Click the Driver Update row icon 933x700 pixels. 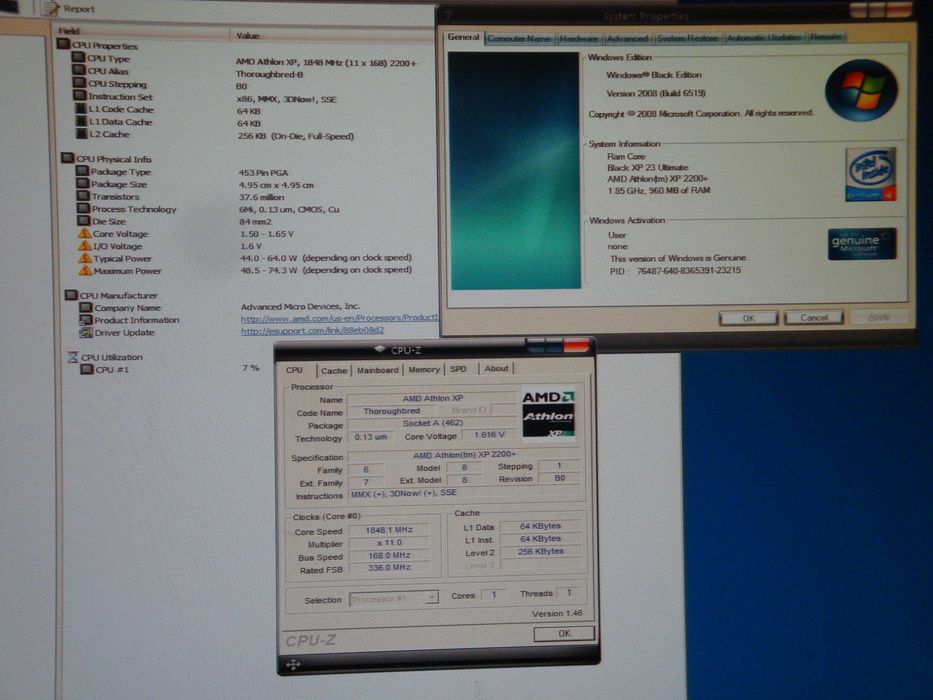[x=86, y=332]
